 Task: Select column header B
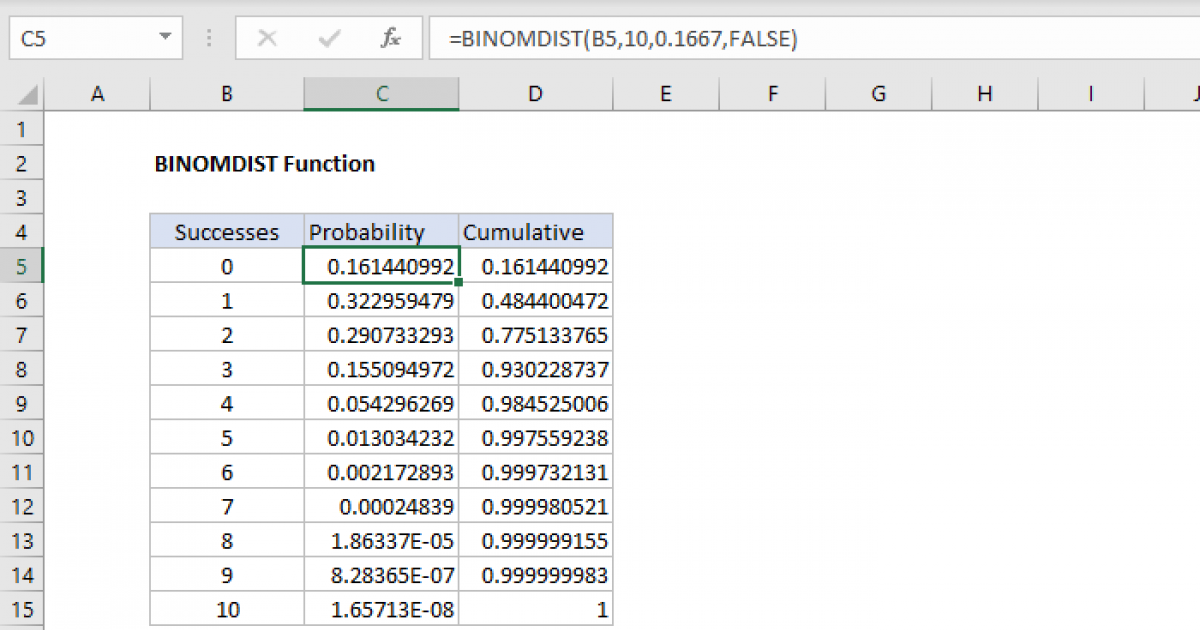click(x=226, y=92)
